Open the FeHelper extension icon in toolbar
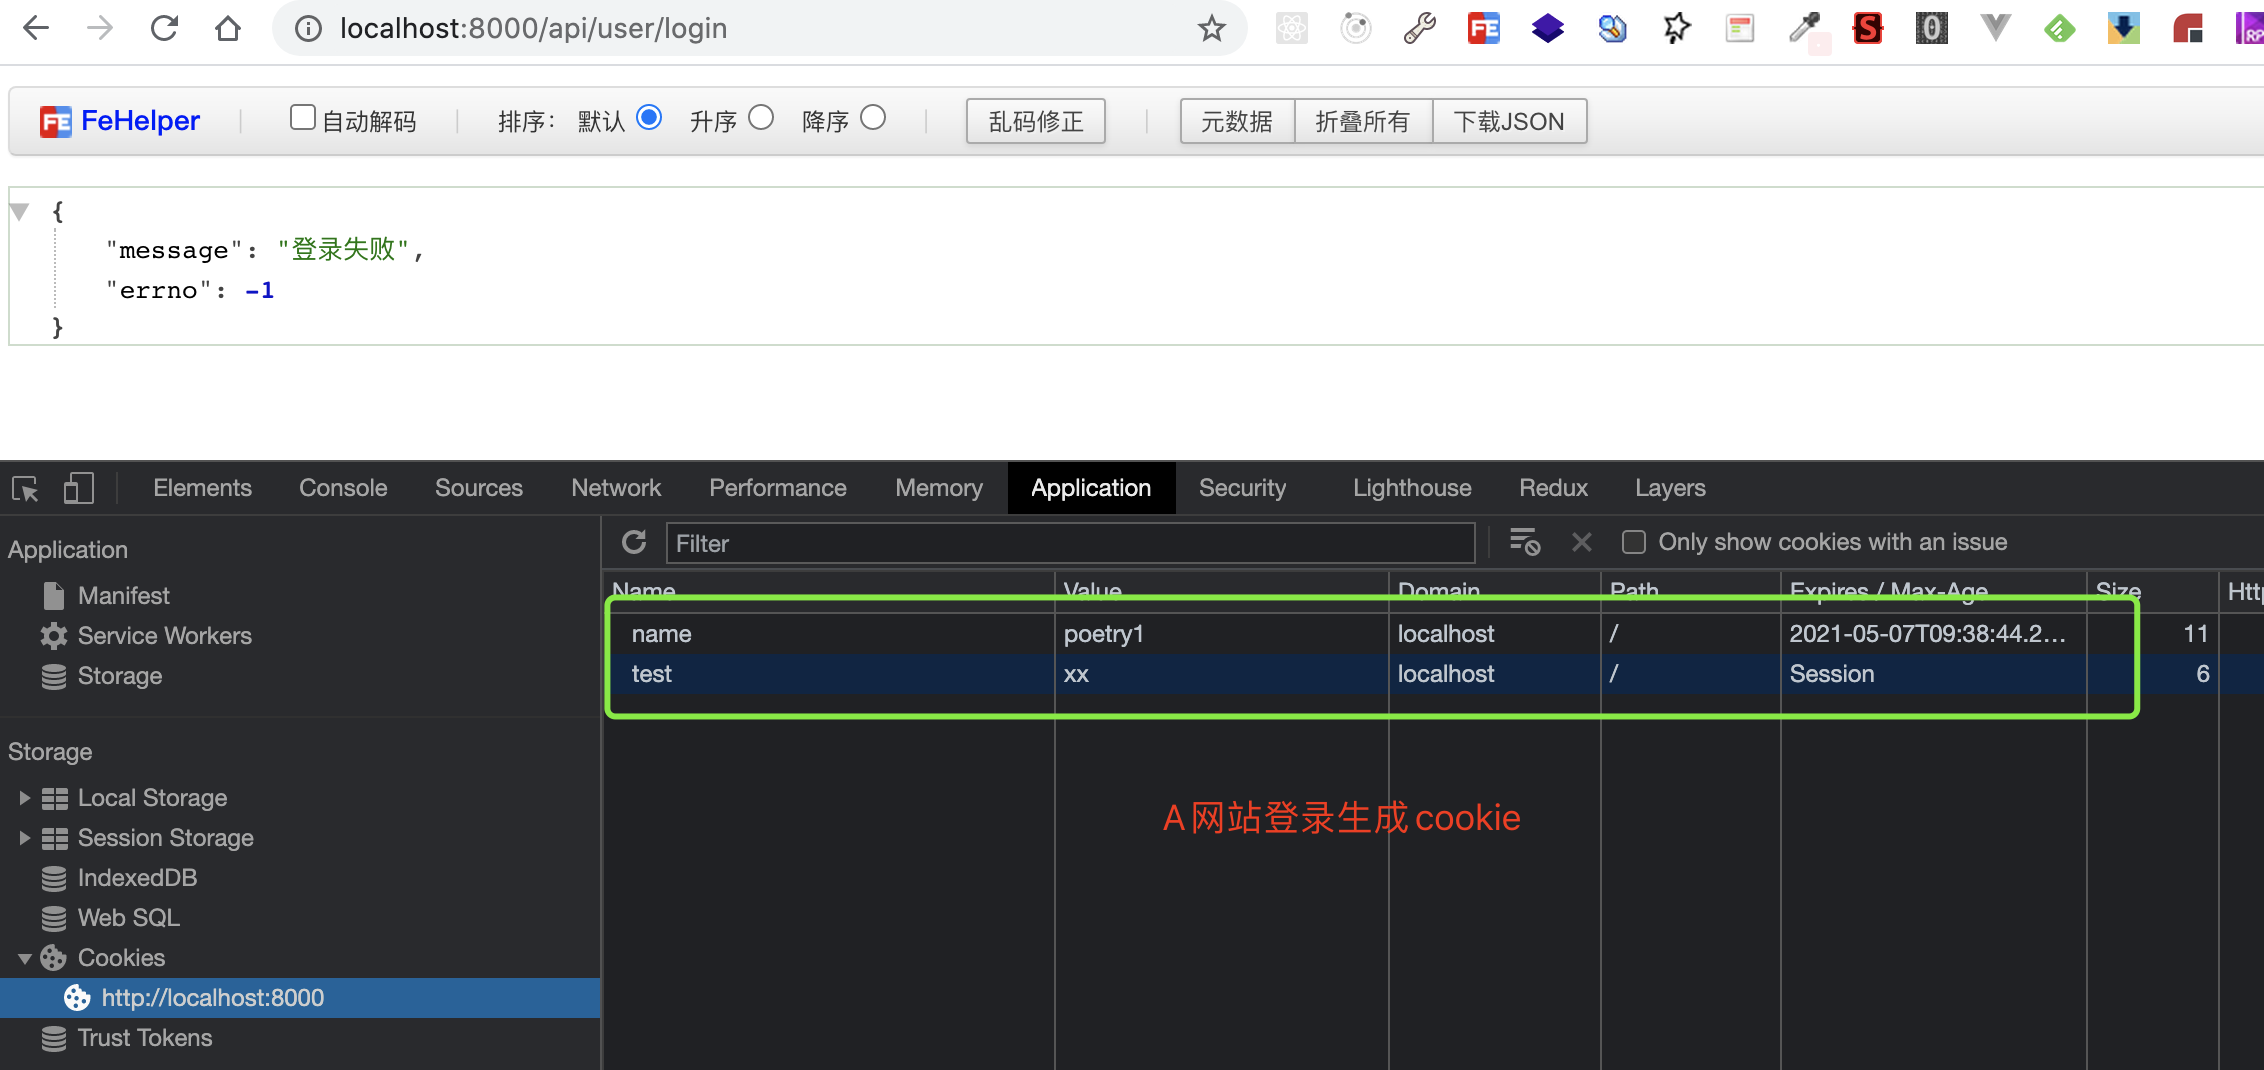This screenshot has height=1070, width=2264. (x=1483, y=28)
